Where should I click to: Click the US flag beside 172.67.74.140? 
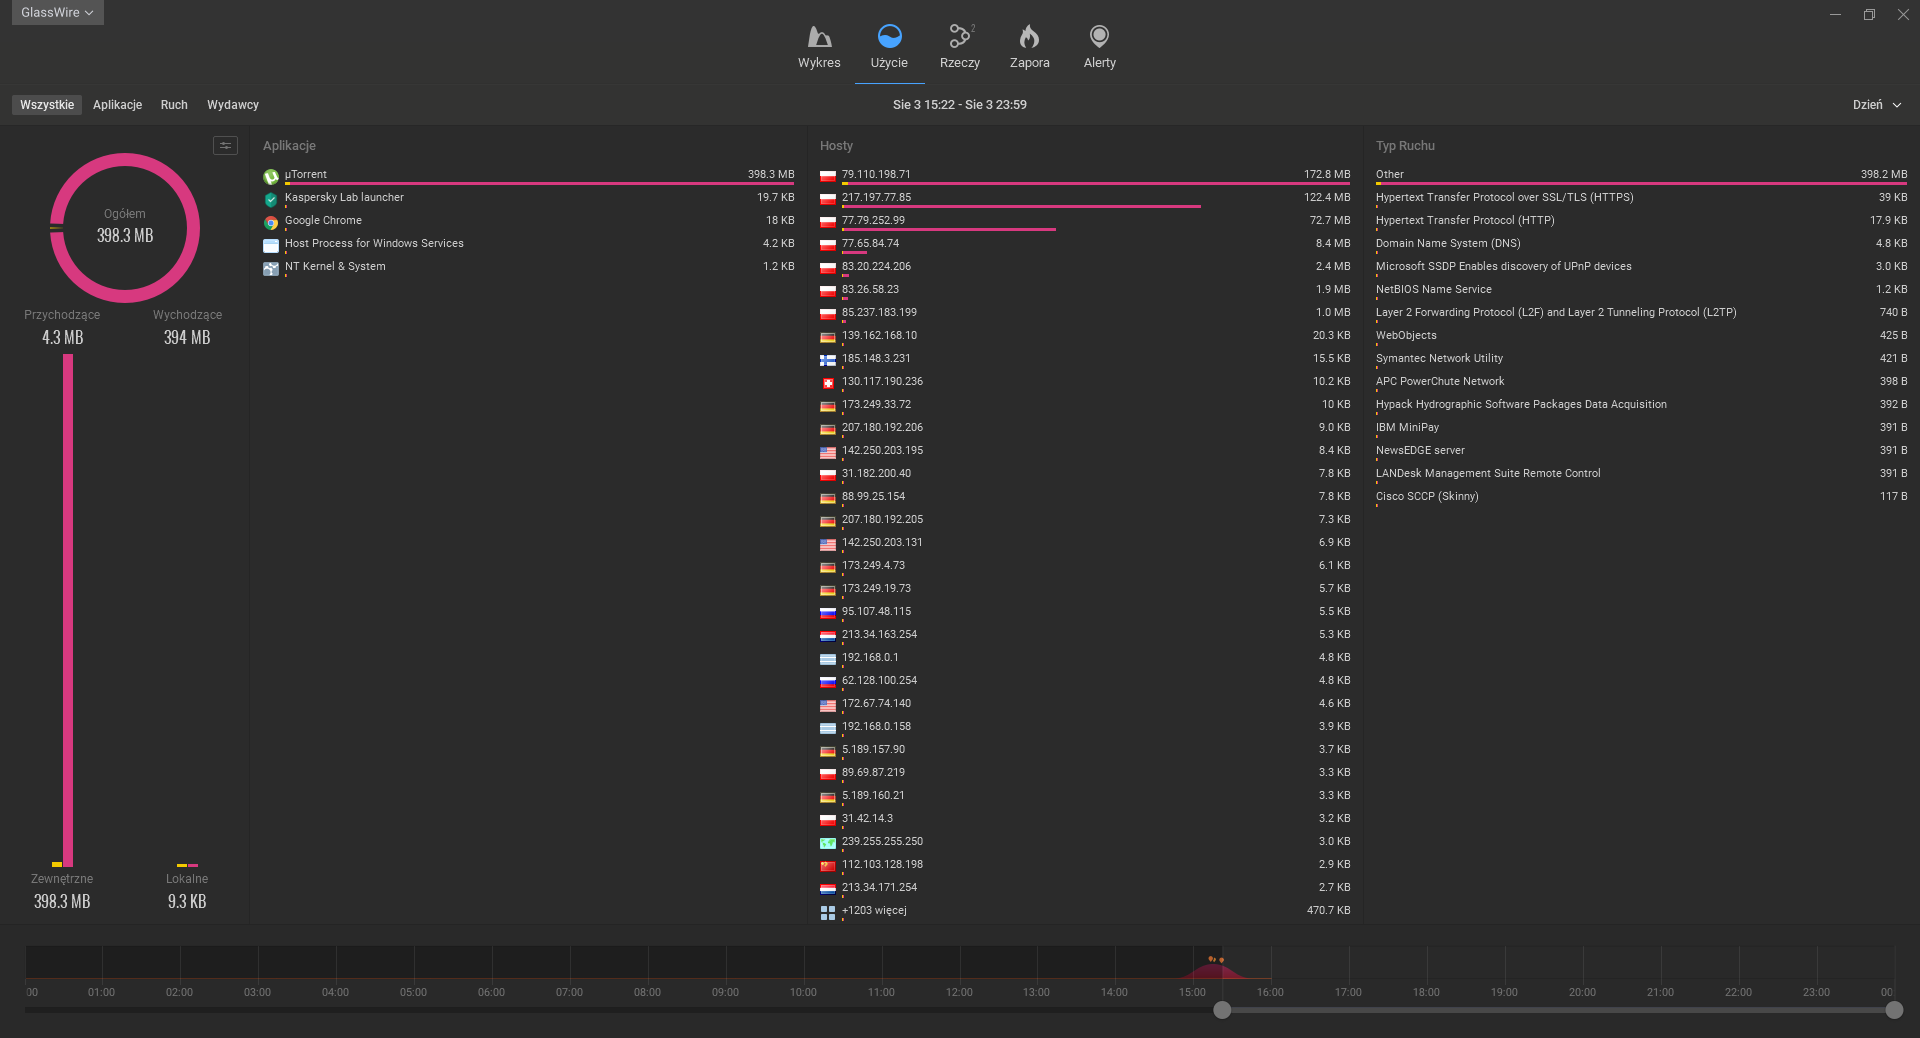[x=828, y=705]
